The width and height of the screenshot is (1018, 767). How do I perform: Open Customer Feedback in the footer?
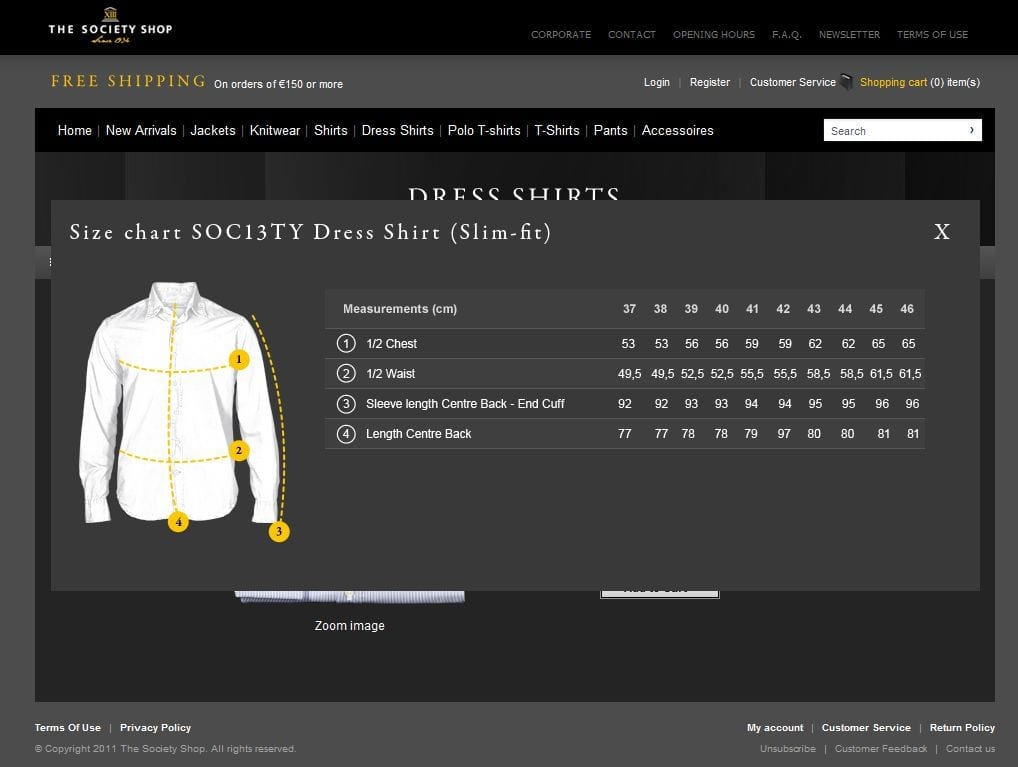pos(881,748)
